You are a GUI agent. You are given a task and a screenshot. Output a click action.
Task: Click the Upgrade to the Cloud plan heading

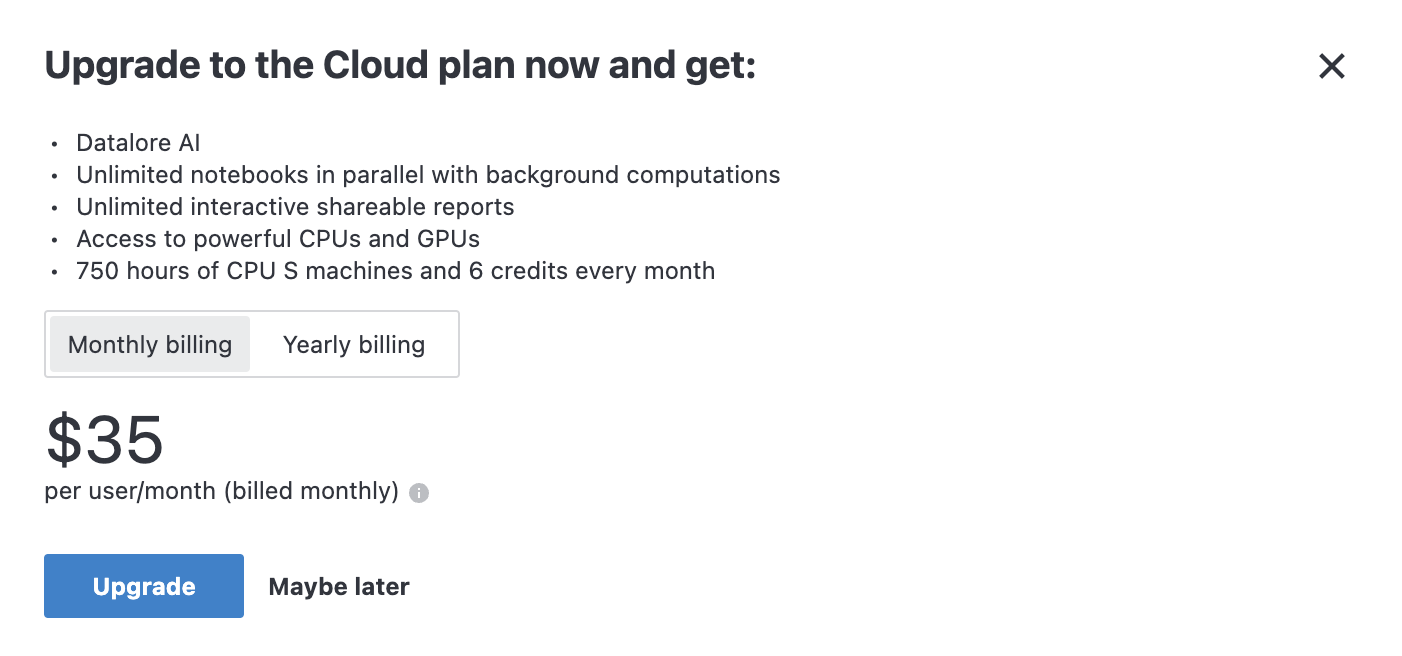coord(400,67)
